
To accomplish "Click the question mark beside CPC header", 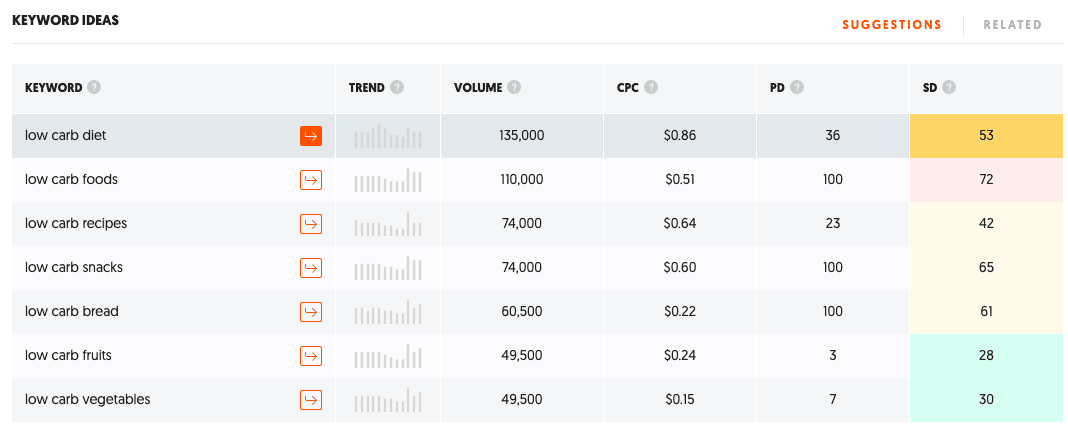I will click(651, 87).
